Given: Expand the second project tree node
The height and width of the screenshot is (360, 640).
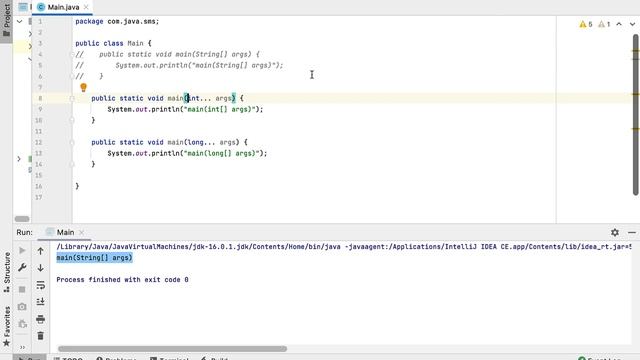Looking at the screenshot, I should [x=30, y=34].
